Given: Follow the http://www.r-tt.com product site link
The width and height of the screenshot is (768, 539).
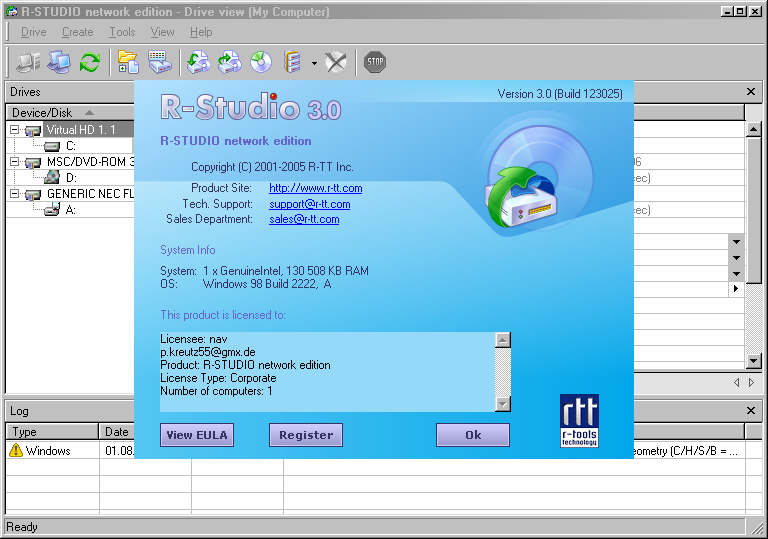Looking at the screenshot, I should point(315,188).
